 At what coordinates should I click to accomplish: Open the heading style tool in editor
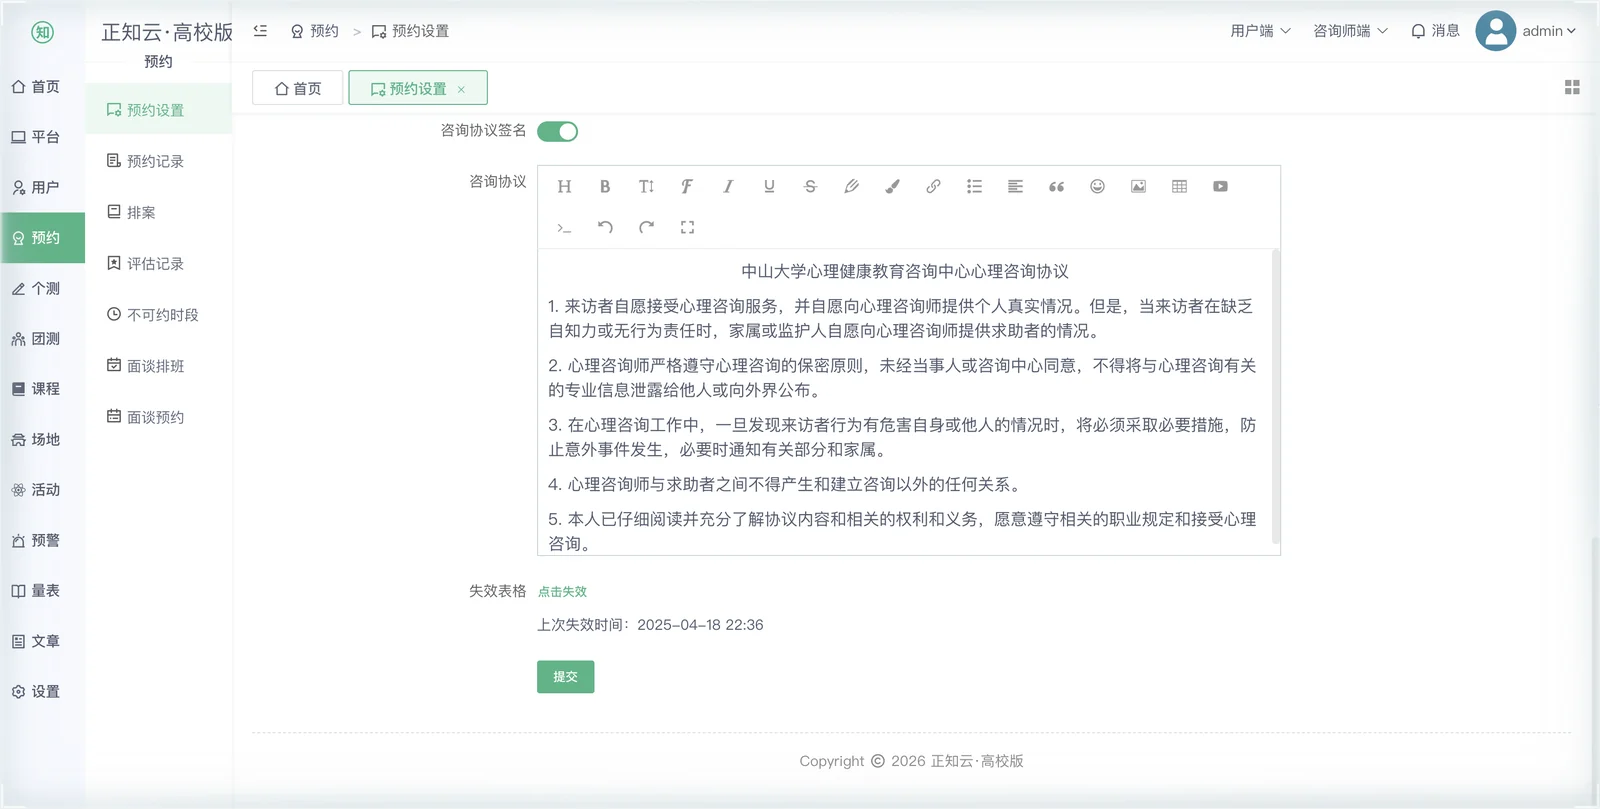pyautogui.click(x=564, y=187)
